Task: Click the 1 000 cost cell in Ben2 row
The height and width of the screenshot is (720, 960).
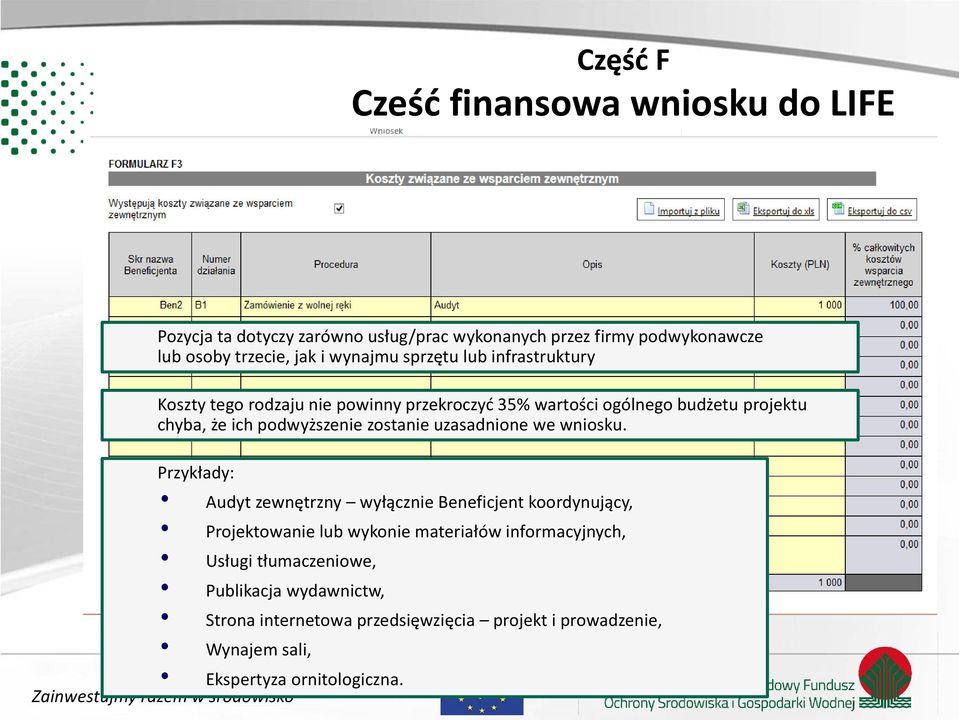Action: (800, 306)
